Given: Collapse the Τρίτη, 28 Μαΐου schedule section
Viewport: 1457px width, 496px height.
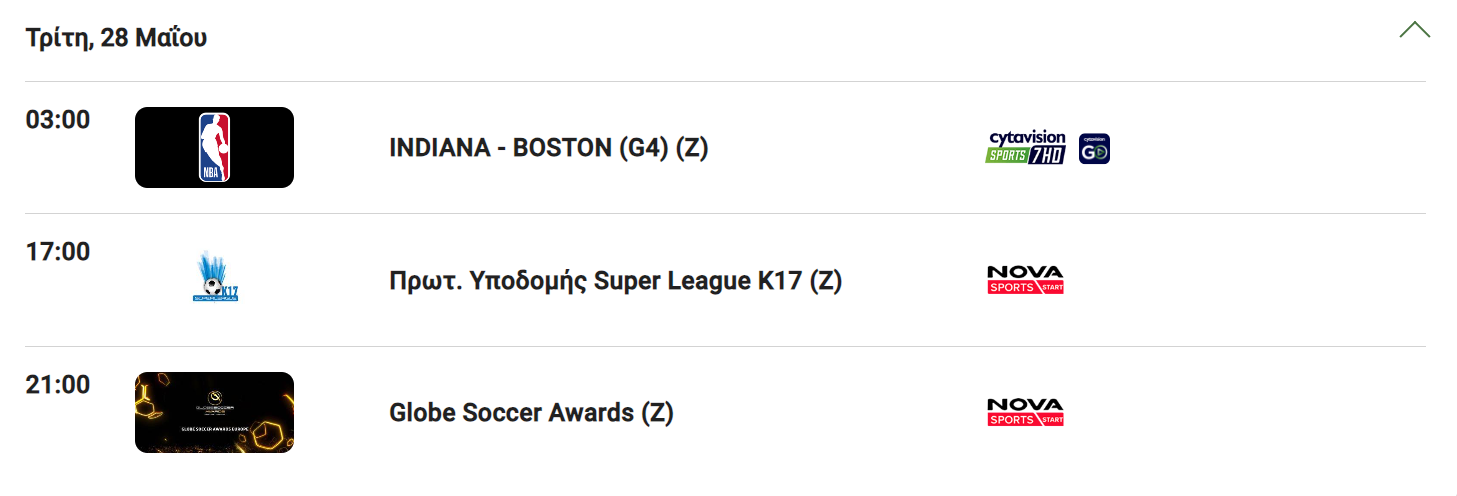Looking at the screenshot, I should pyautogui.click(x=1414, y=29).
